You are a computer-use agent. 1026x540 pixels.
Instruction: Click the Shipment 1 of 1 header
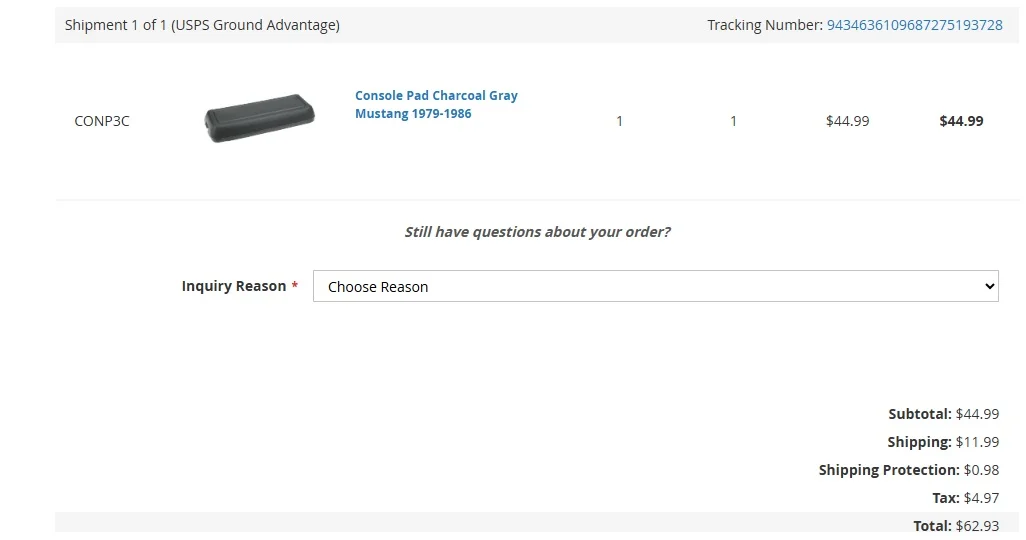pyautogui.click(x=202, y=25)
